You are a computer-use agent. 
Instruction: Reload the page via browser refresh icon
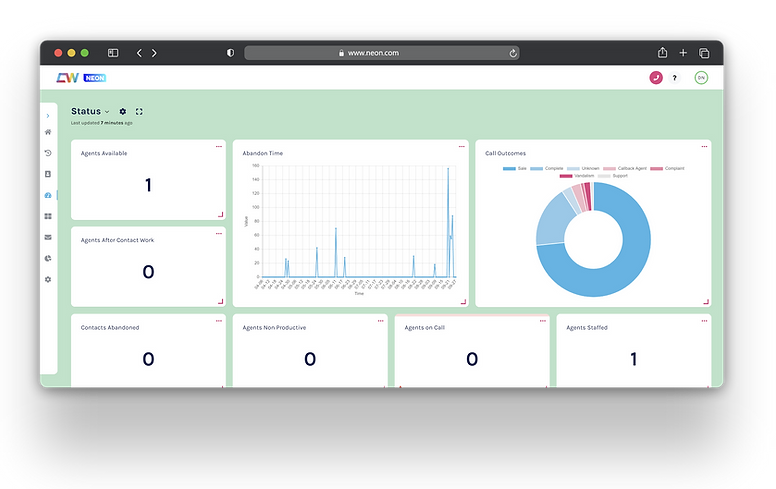[x=513, y=53]
